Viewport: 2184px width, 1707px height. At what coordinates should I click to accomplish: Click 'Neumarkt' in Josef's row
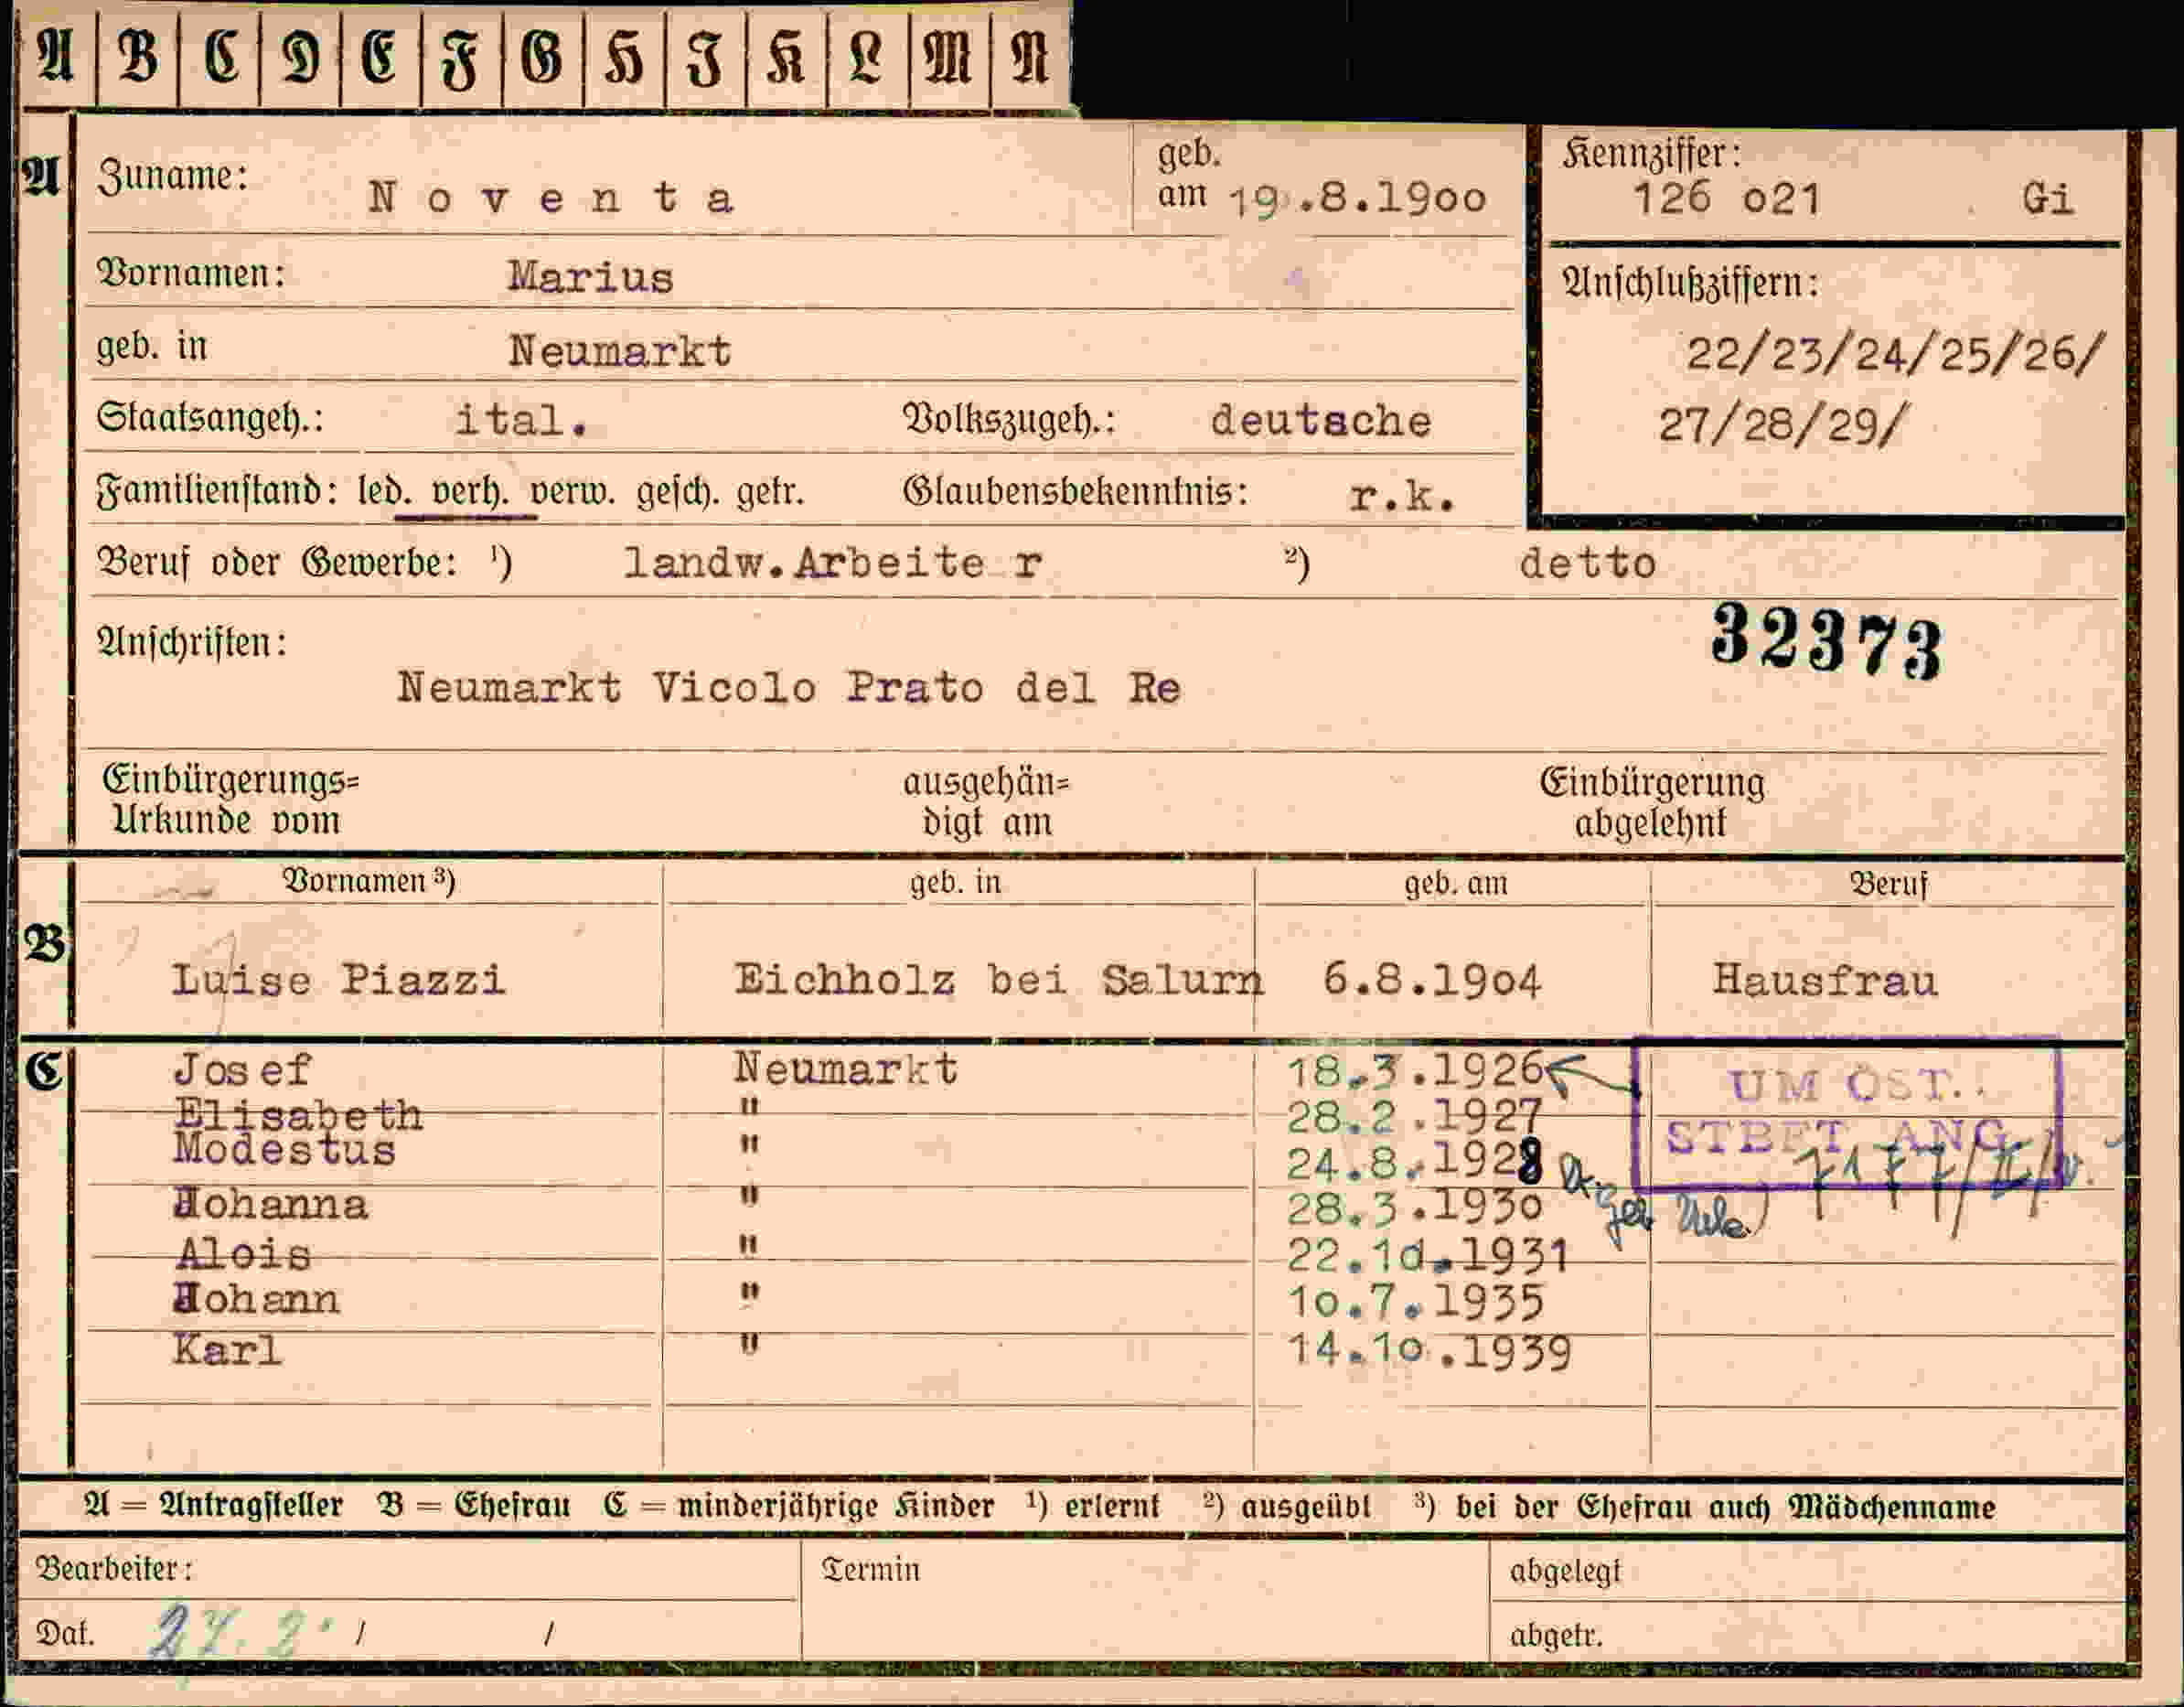[846, 1069]
